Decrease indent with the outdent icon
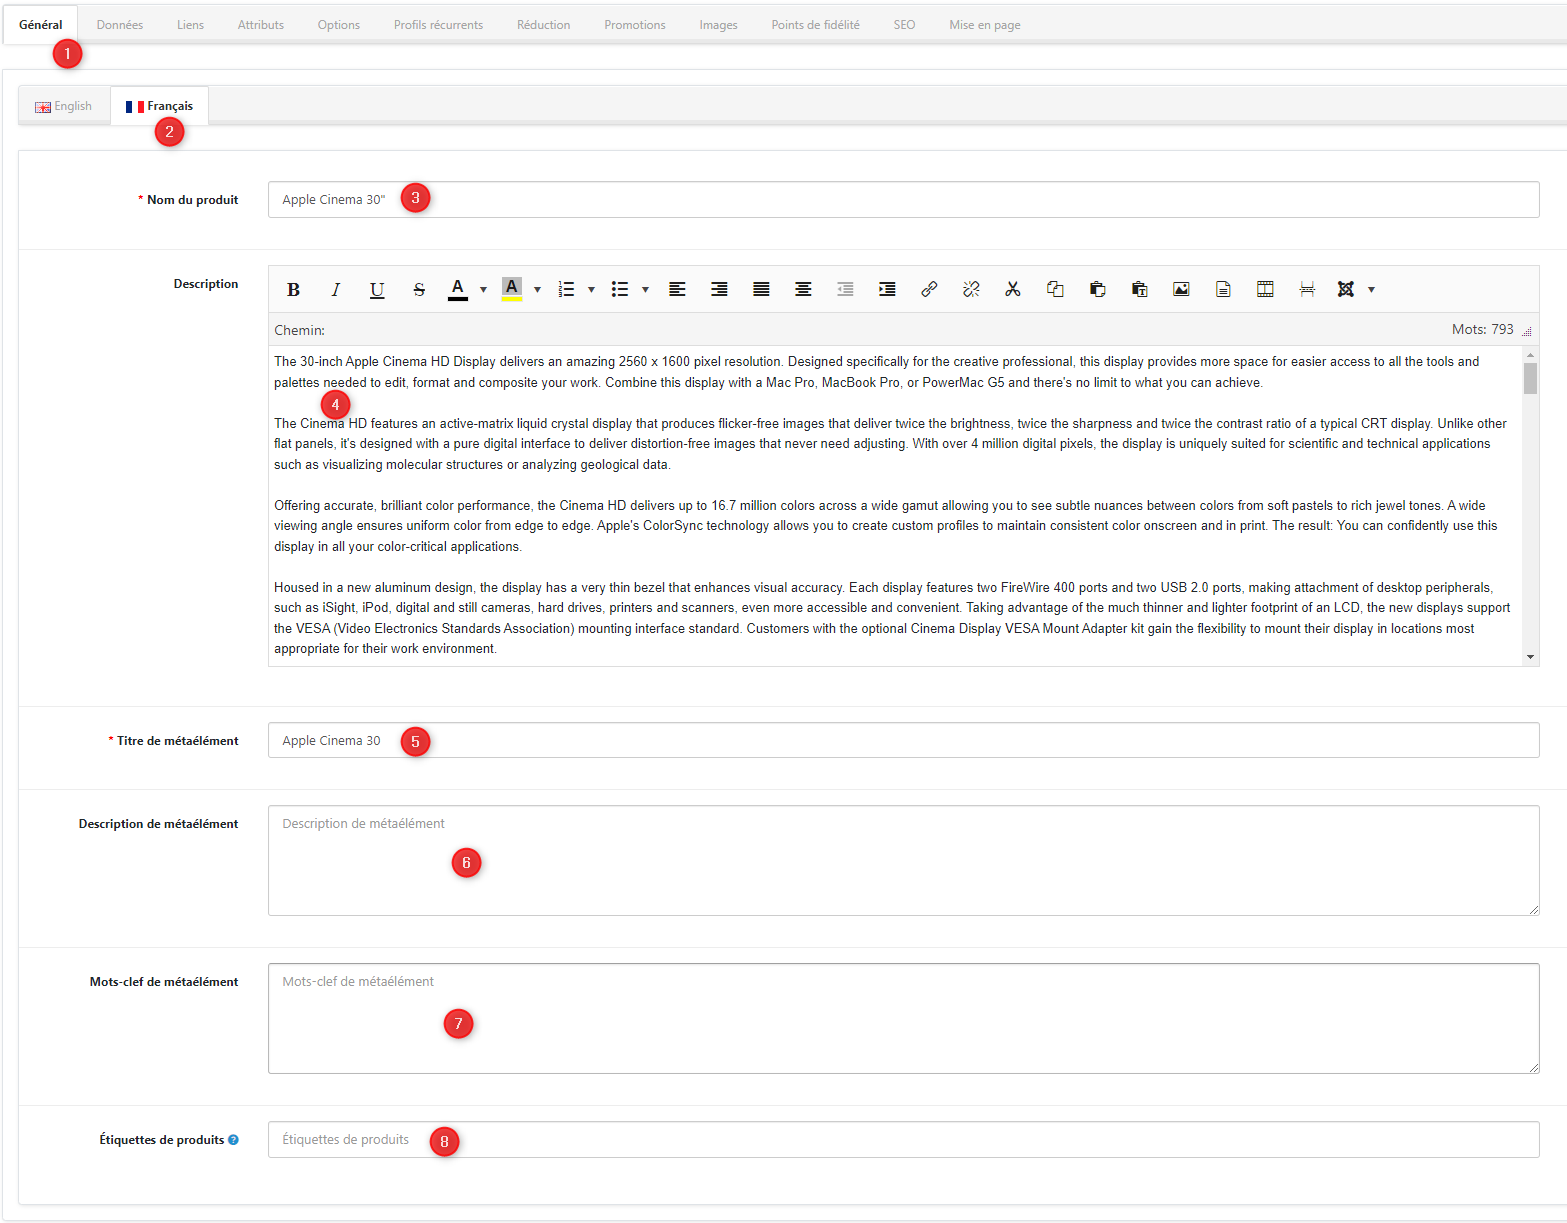 pyautogui.click(x=845, y=290)
